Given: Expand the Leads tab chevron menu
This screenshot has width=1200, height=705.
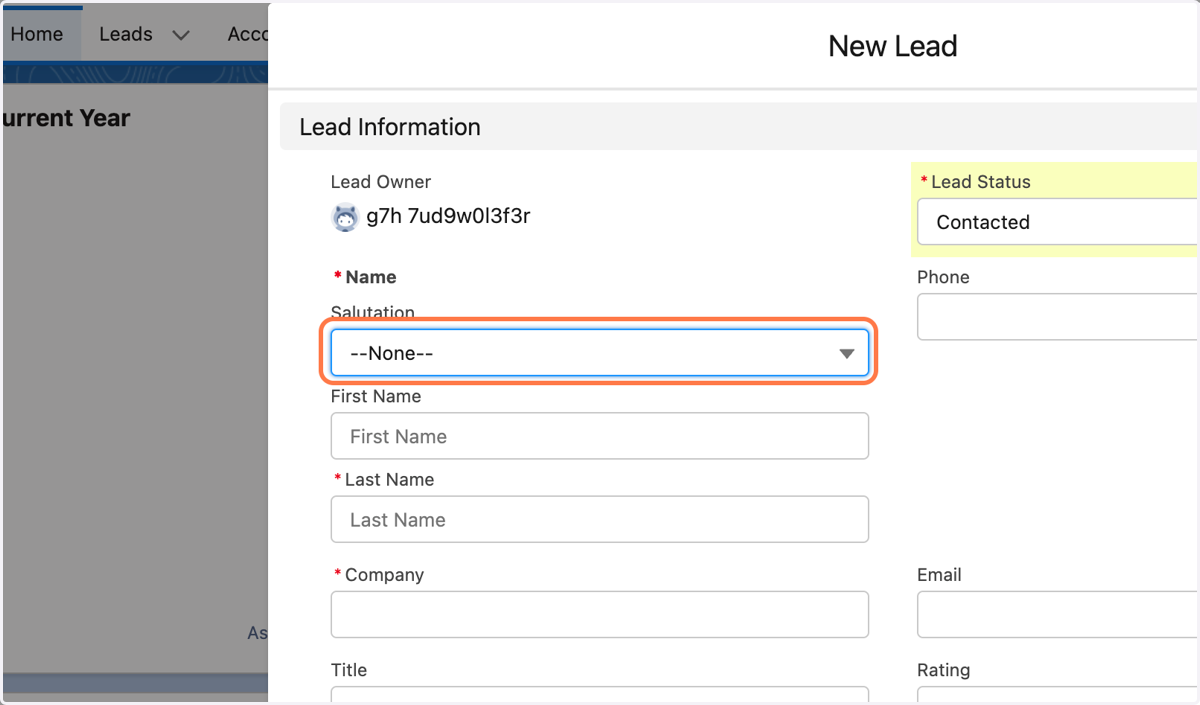Looking at the screenshot, I should point(181,35).
